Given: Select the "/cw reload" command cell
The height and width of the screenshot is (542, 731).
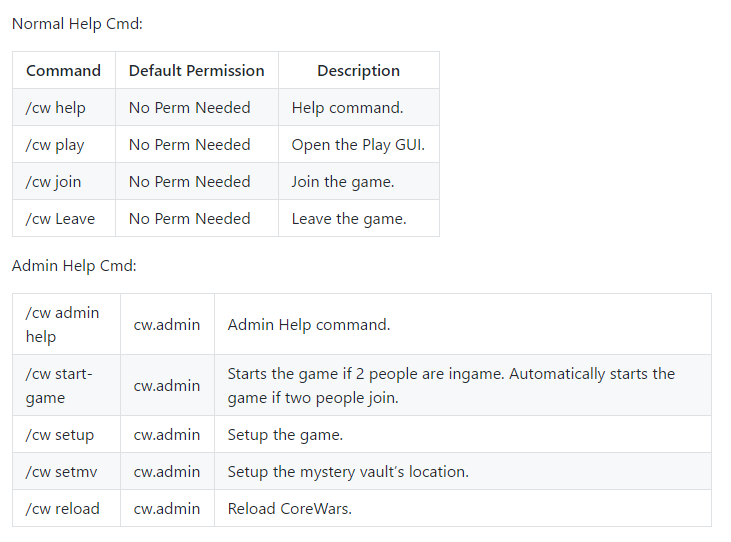Looking at the screenshot, I should pos(63,509).
